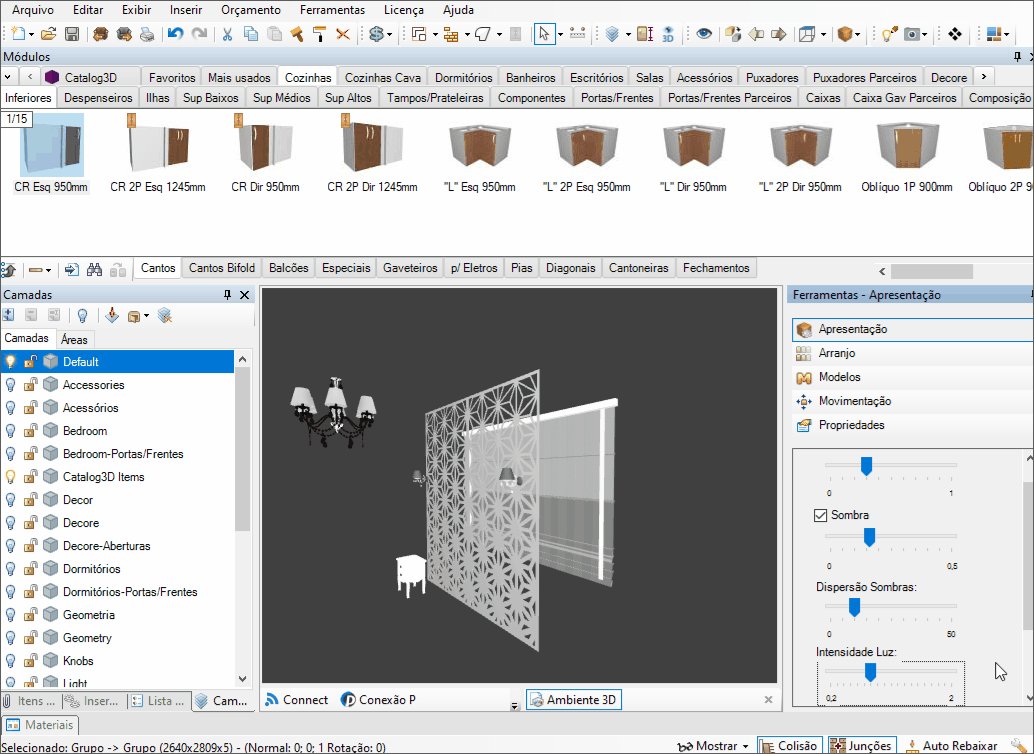This screenshot has height=754, width=1034.
Task: Open wireframe cube view dropdown
Action: pyautogui.click(x=823, y=34)
